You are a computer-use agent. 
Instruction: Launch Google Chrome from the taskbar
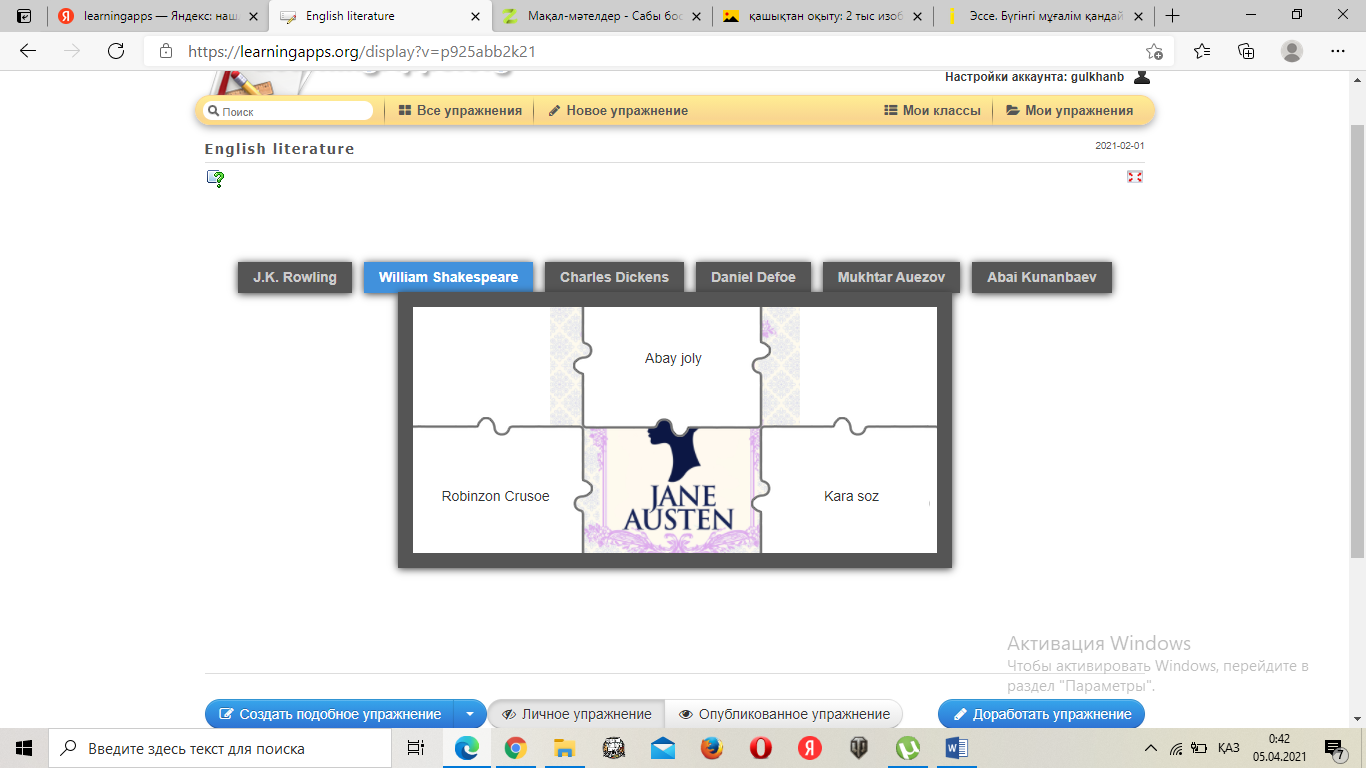[515, 748]
